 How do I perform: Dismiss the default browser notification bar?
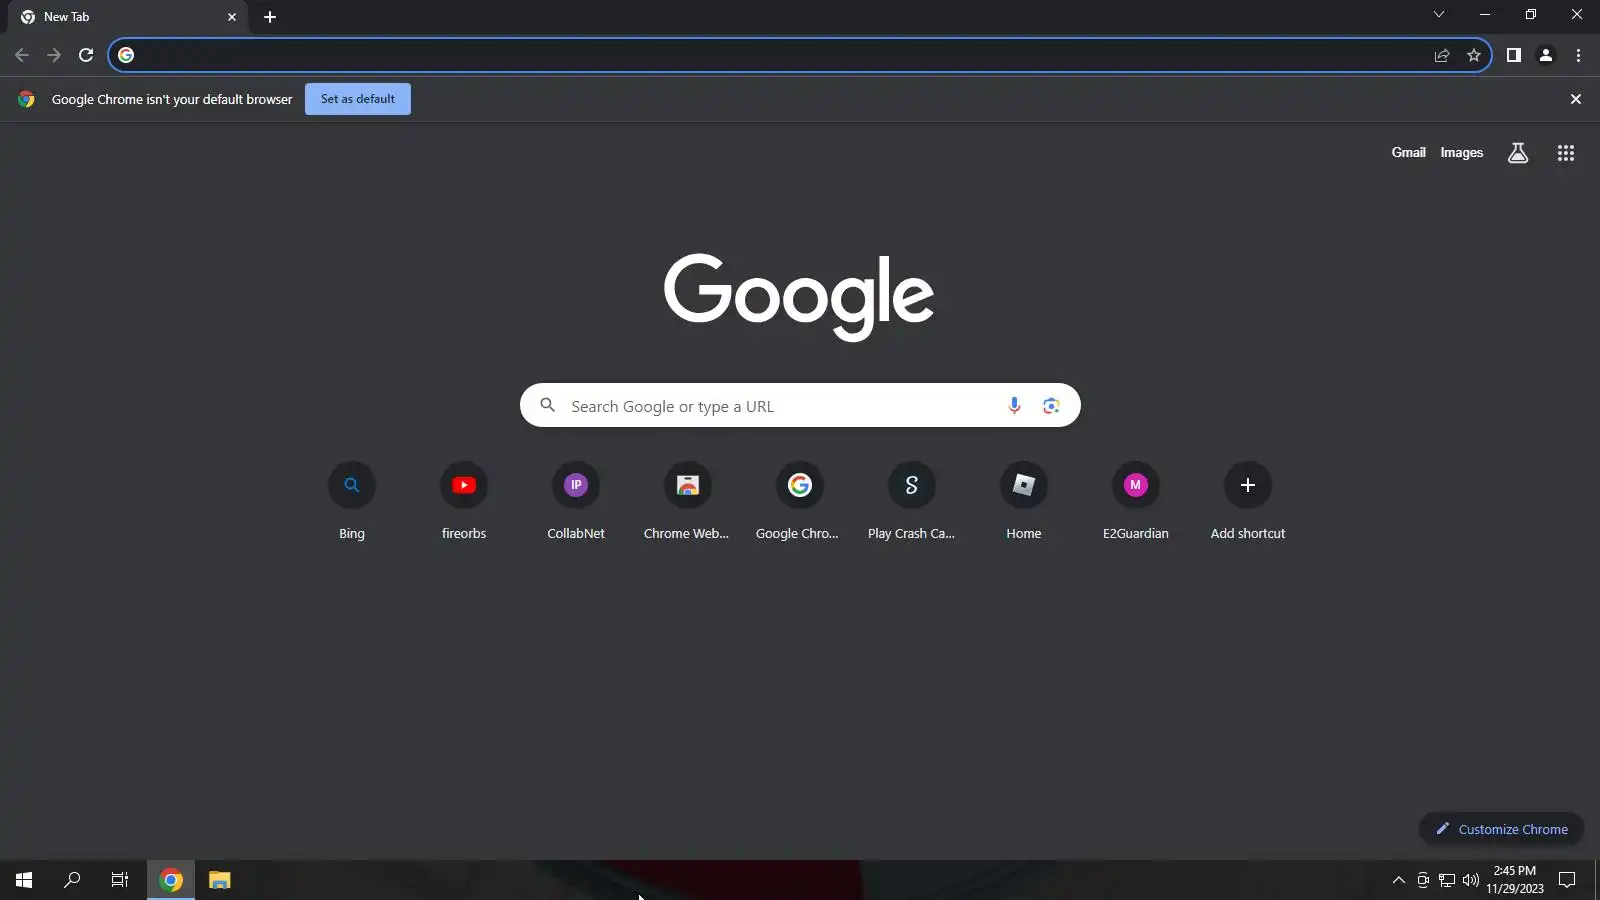(1576, 99)
